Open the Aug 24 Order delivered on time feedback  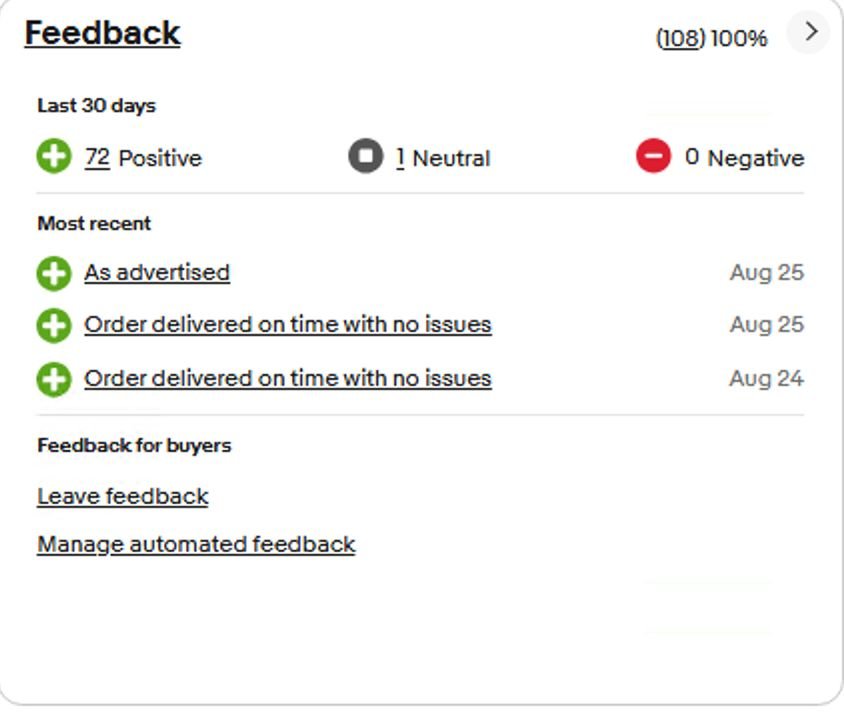pyautogui.click(x=288, y=379)
